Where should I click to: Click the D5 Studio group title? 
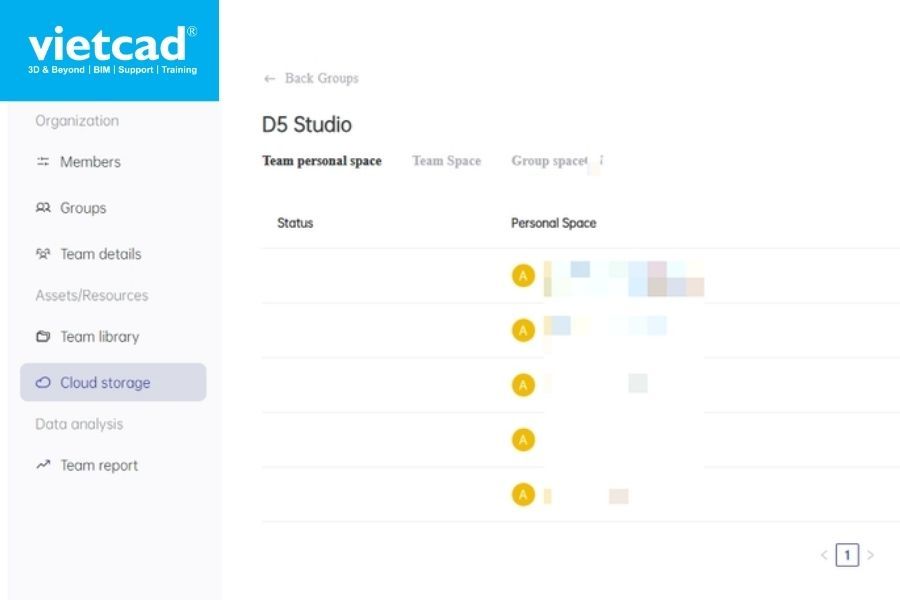pos(307,125)
